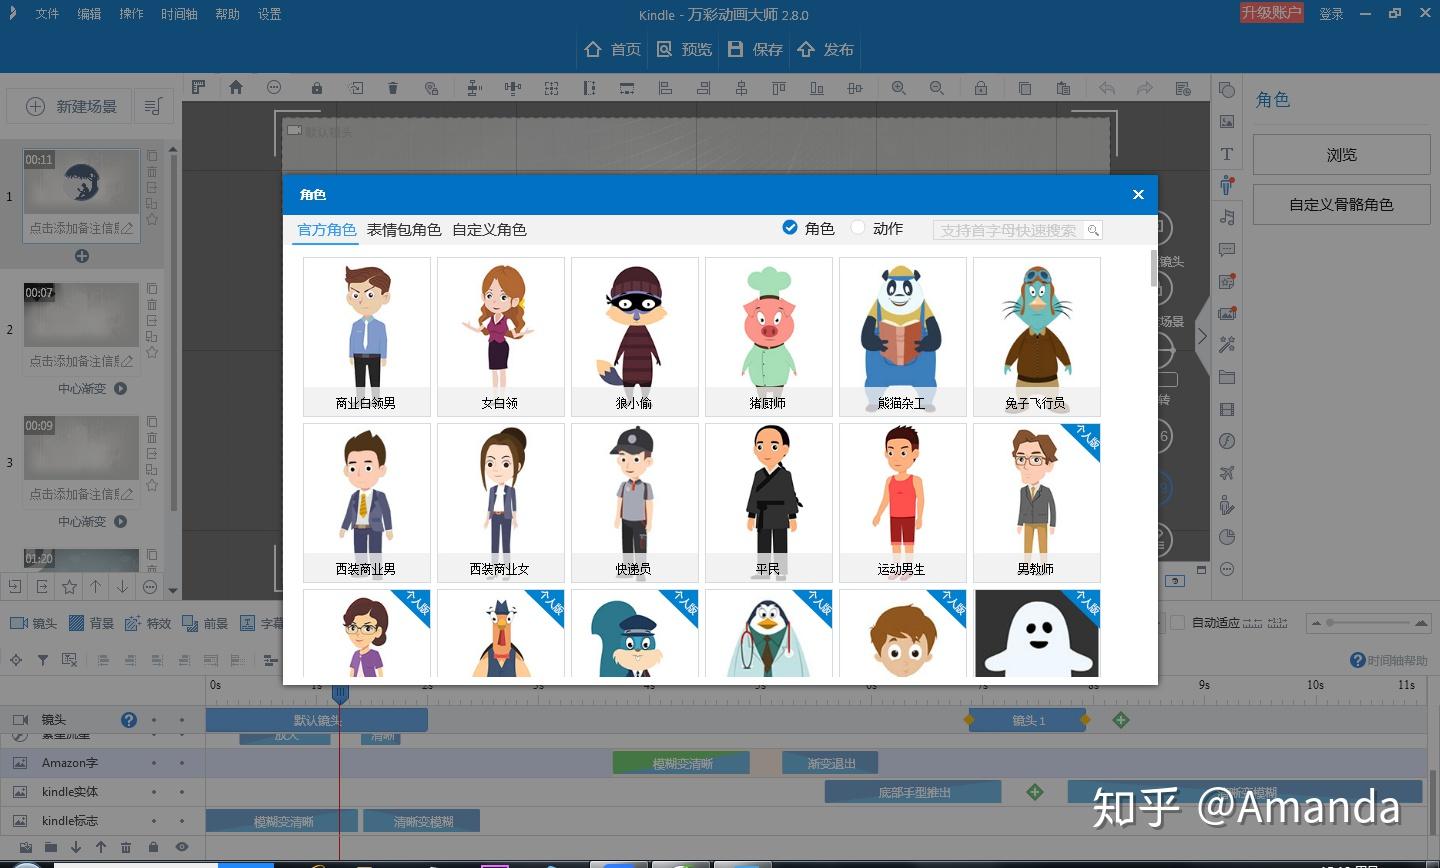Screen dimensions: 1440x868
Task: Open the speech bubble tool in sidebar
Action: click(1227, 249)
